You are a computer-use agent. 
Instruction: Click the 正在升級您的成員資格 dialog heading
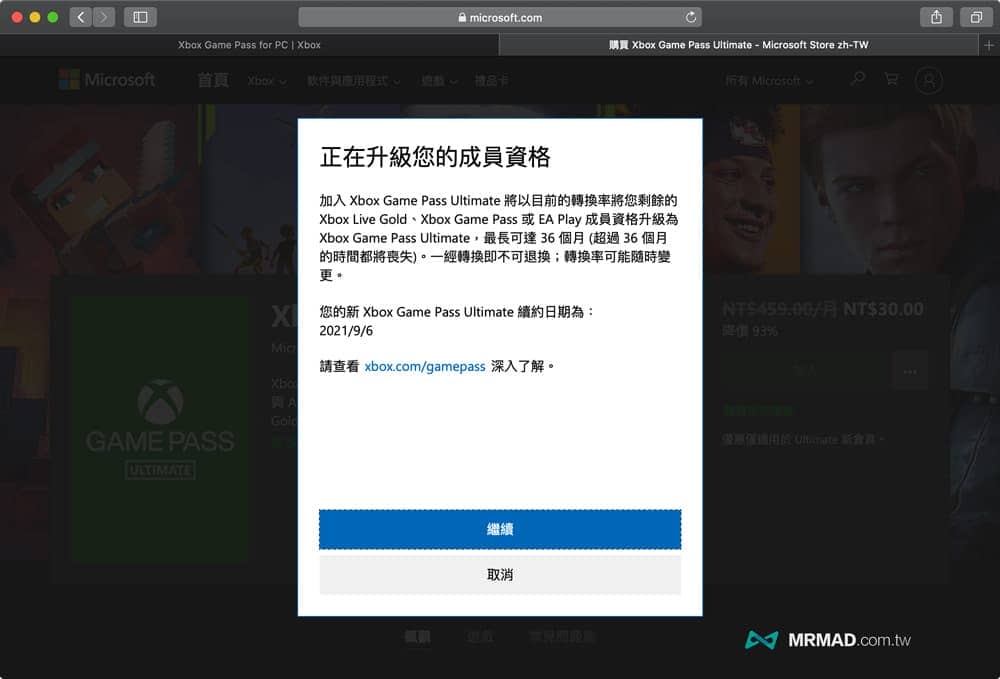coord(435,157)
